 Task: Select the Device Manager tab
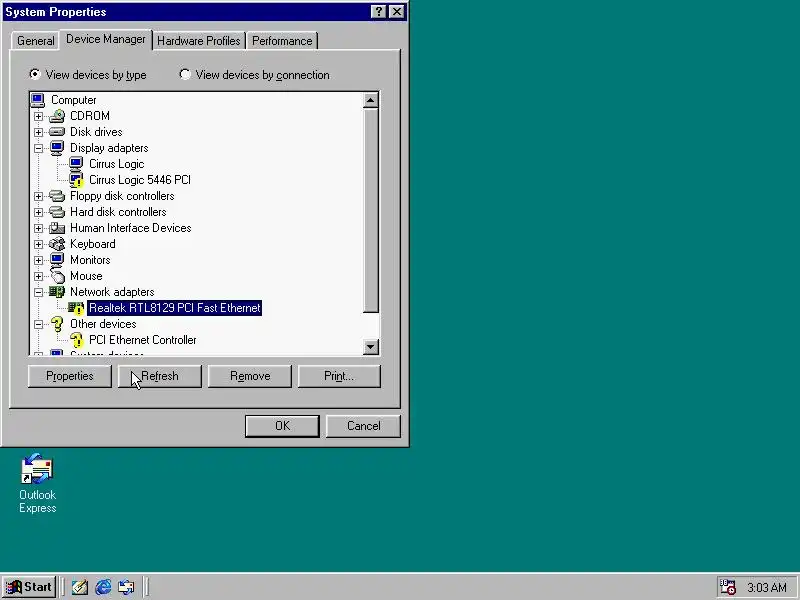click(x=106, y=39)
